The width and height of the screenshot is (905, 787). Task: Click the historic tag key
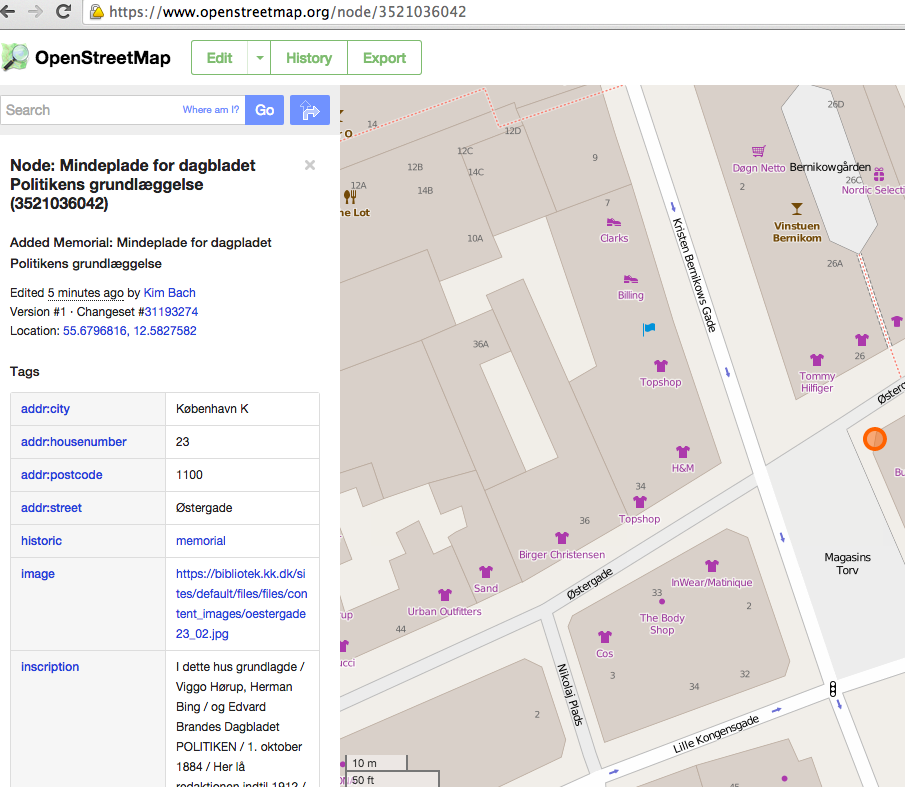coord(42,541)
